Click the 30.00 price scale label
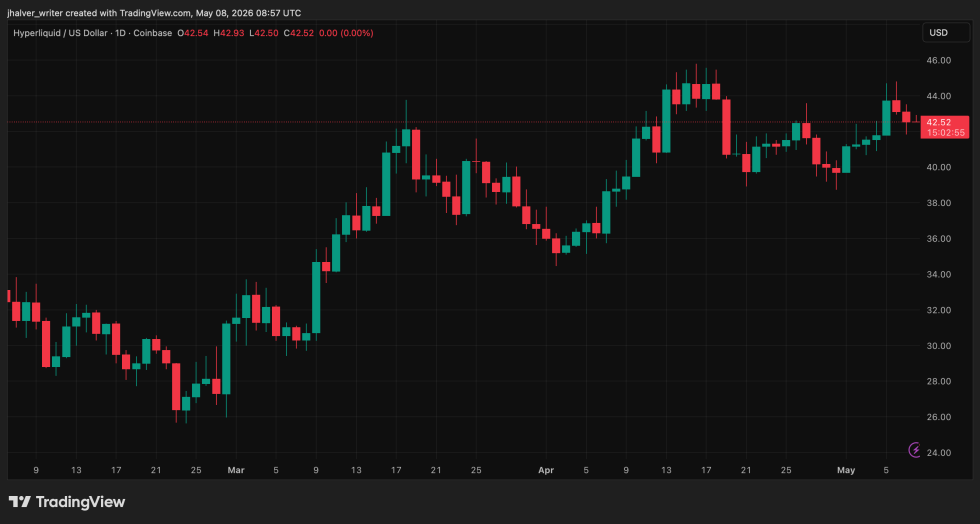The image size is (980, 524). click(x=939, y=346)
